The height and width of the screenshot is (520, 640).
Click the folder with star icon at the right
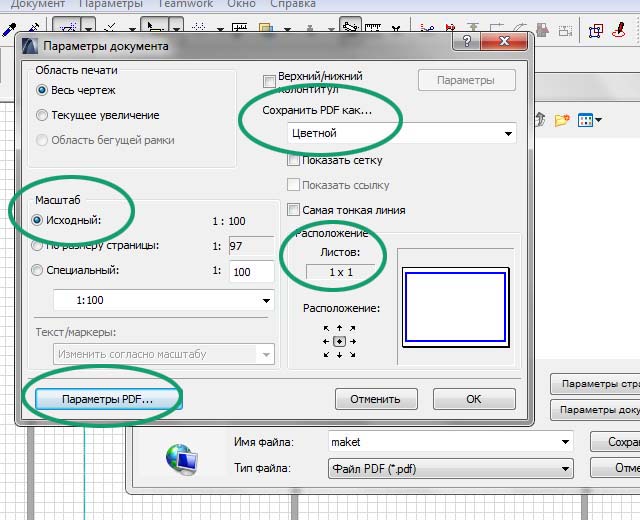[562, 120]
